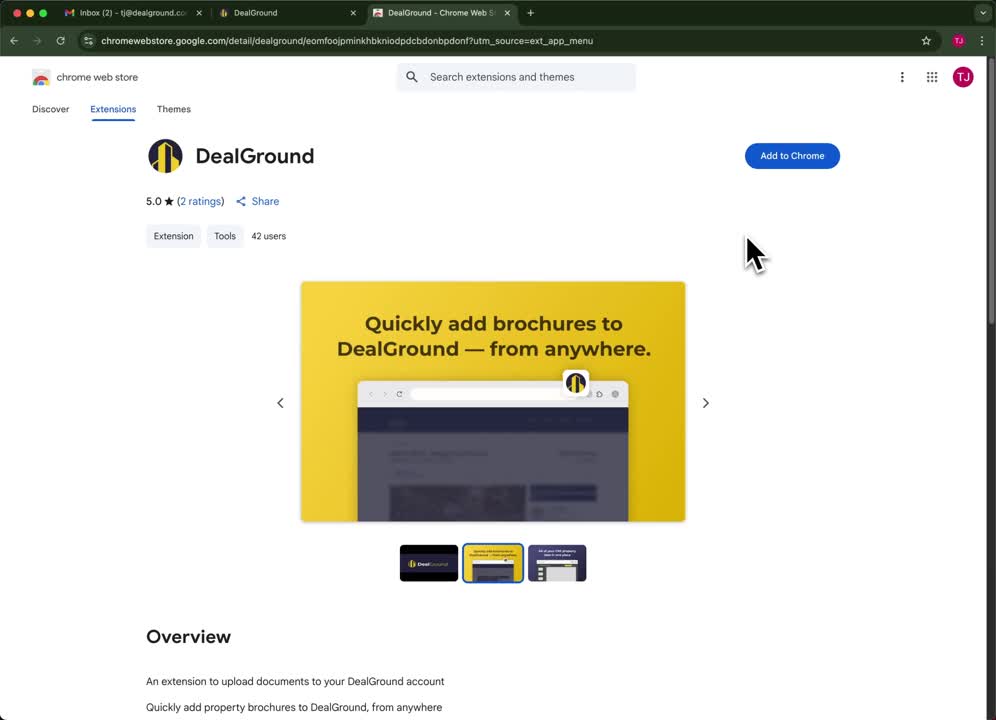Click the Tools category chip
The height and width of the screenshot is (720, 996).
click(225, 236)
